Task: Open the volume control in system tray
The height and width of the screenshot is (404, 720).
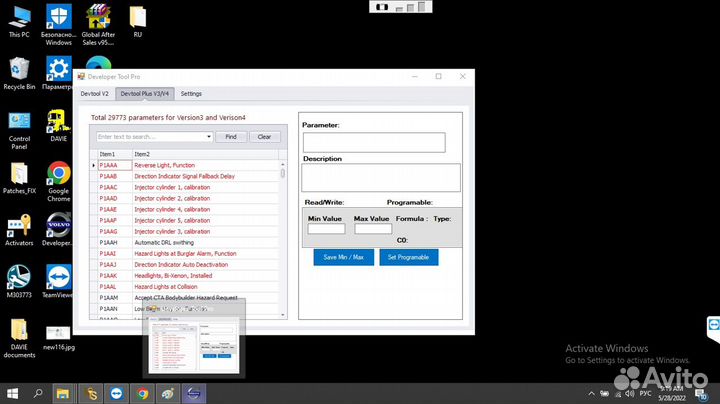Action: pos(630,393)
